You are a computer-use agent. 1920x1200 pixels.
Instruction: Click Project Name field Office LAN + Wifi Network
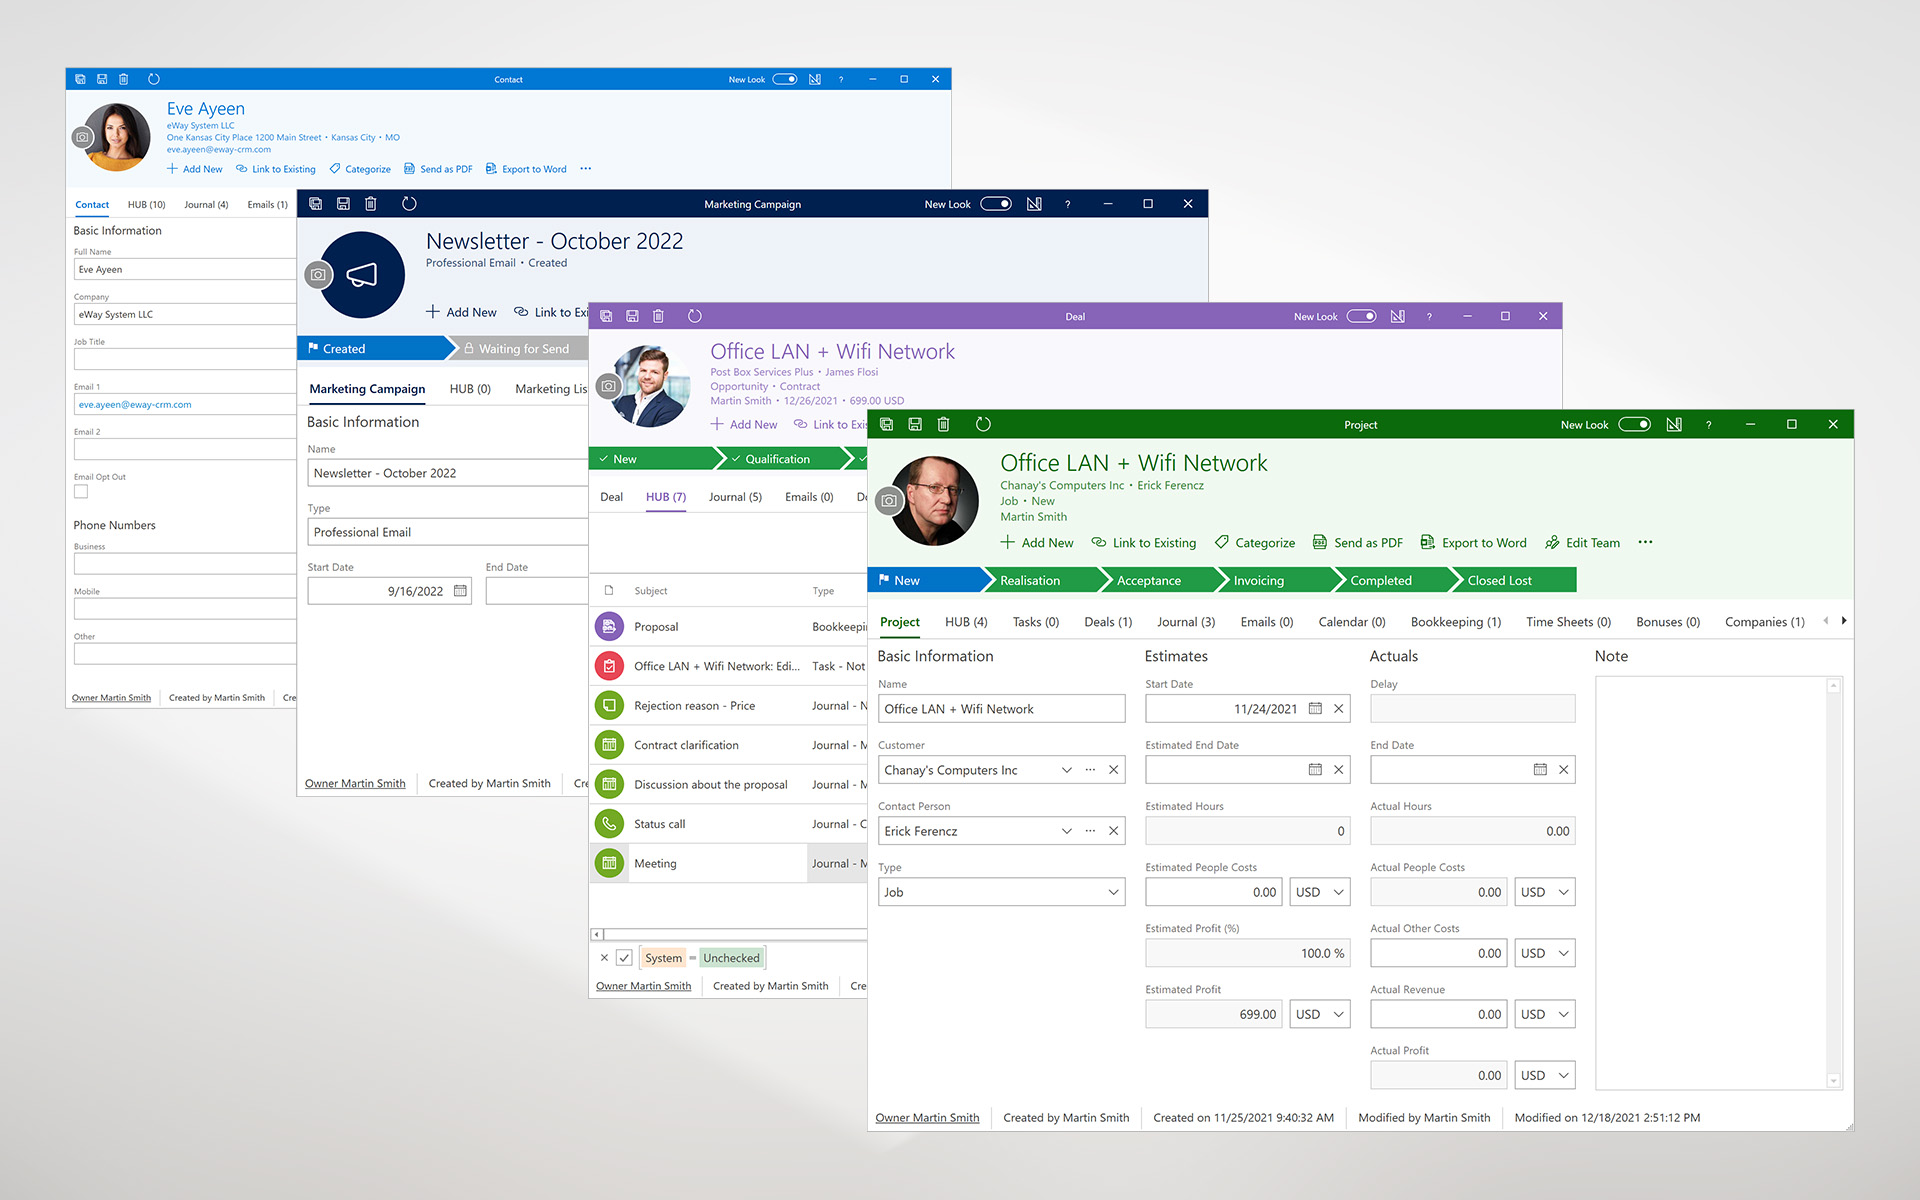click(x=1002, y=709)
